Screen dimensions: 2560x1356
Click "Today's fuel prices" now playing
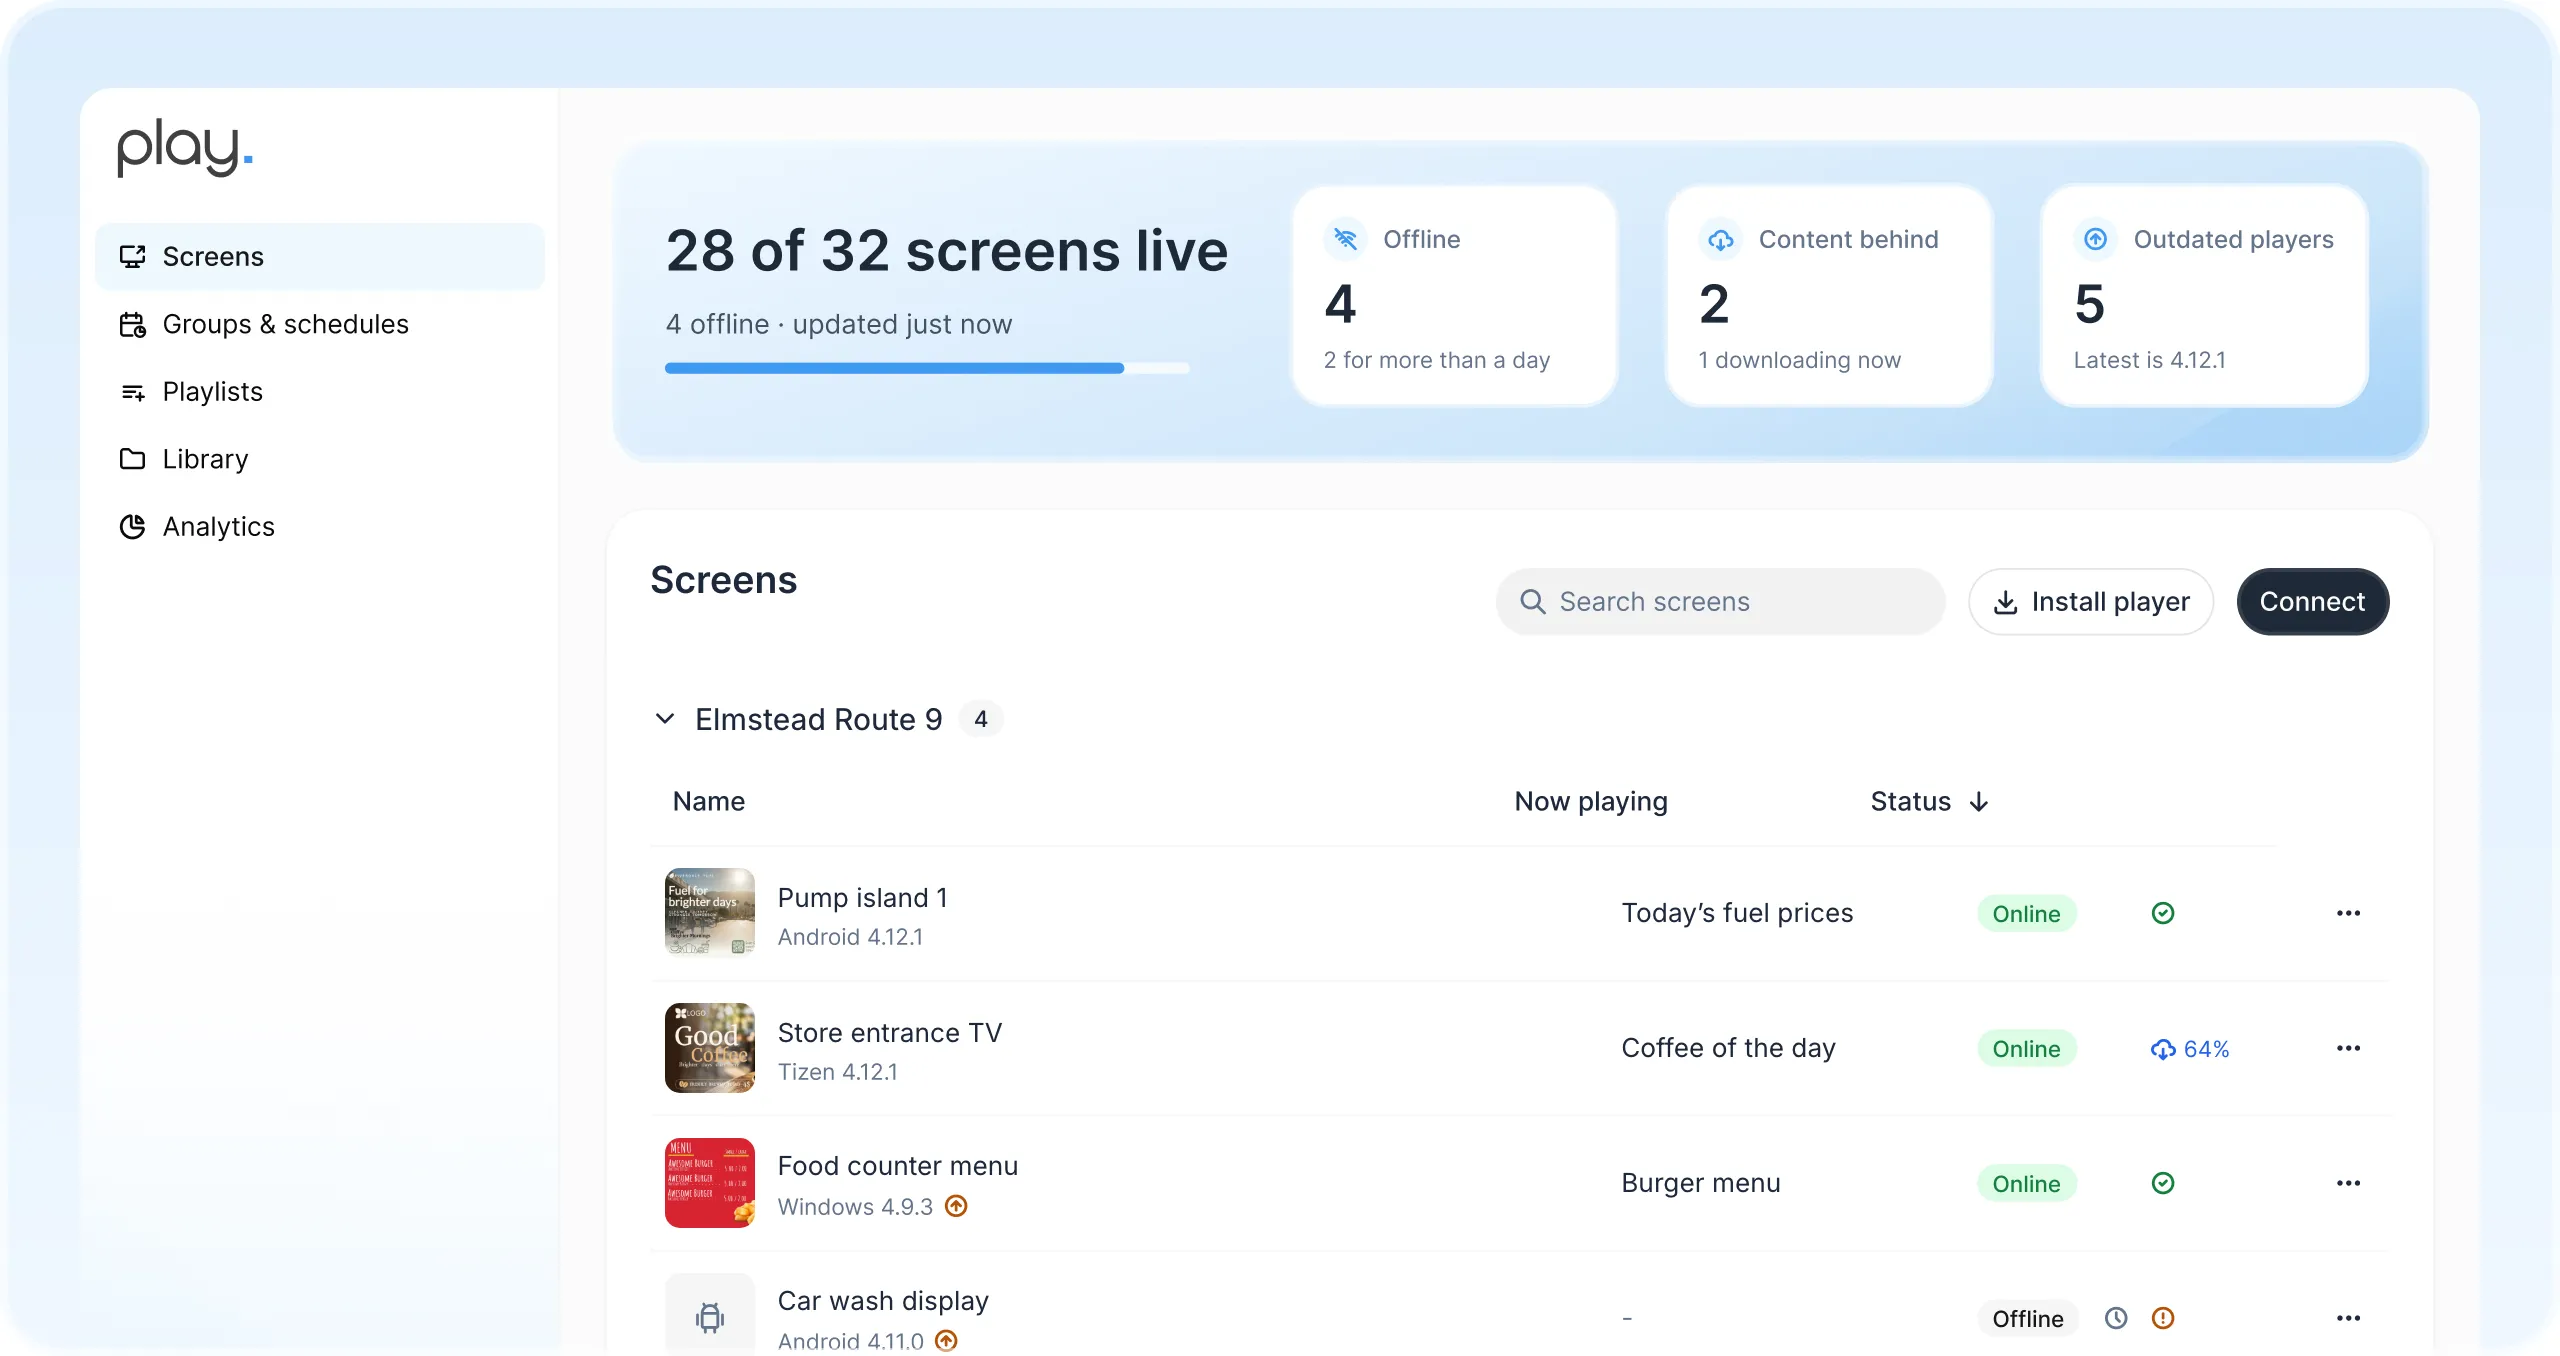[x=1737, y=913]
